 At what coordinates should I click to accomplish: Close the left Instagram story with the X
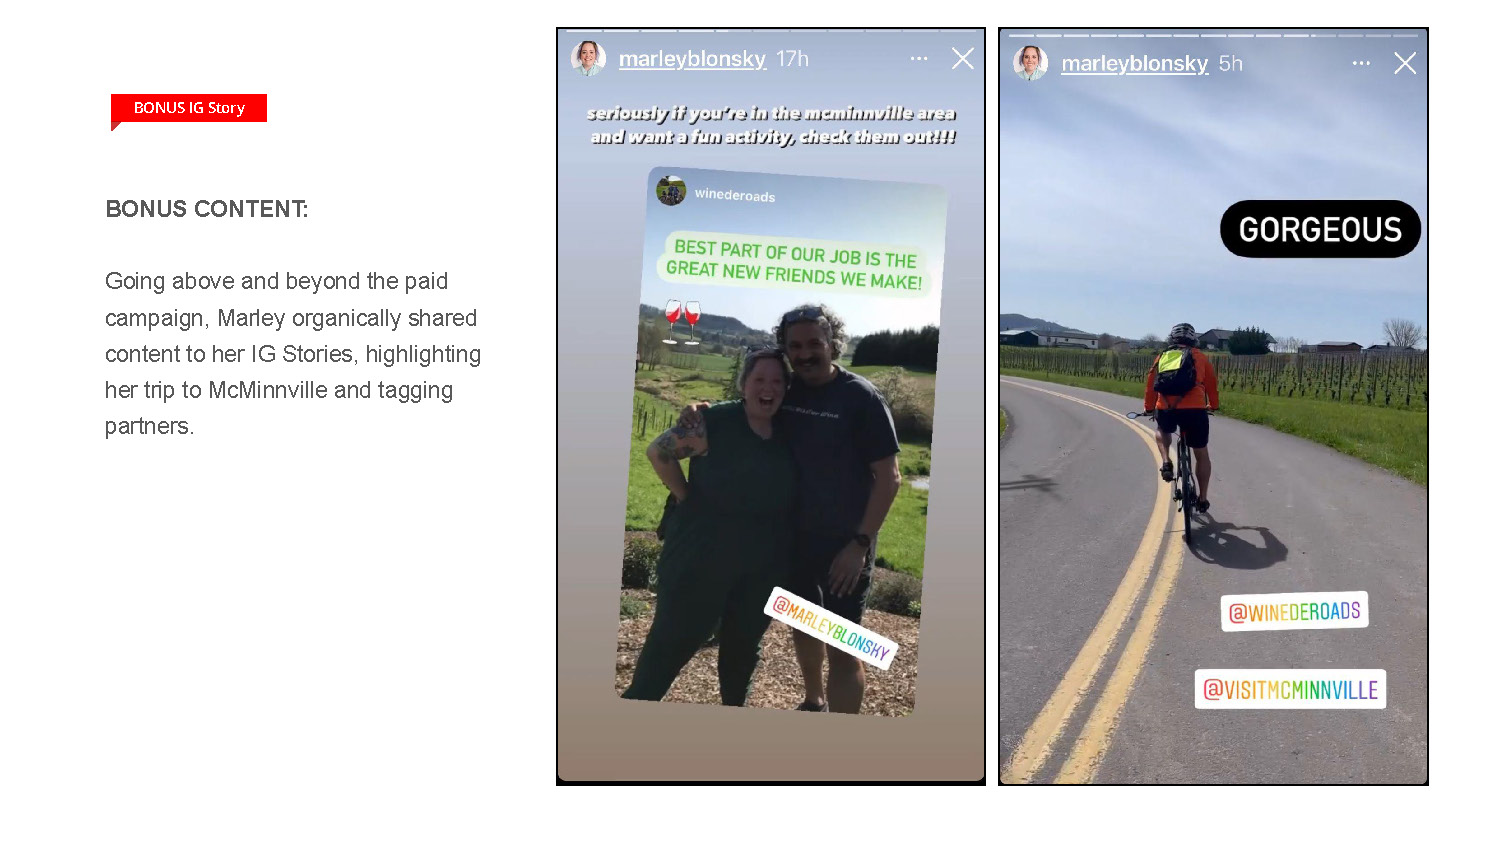[x=963, y=59]
